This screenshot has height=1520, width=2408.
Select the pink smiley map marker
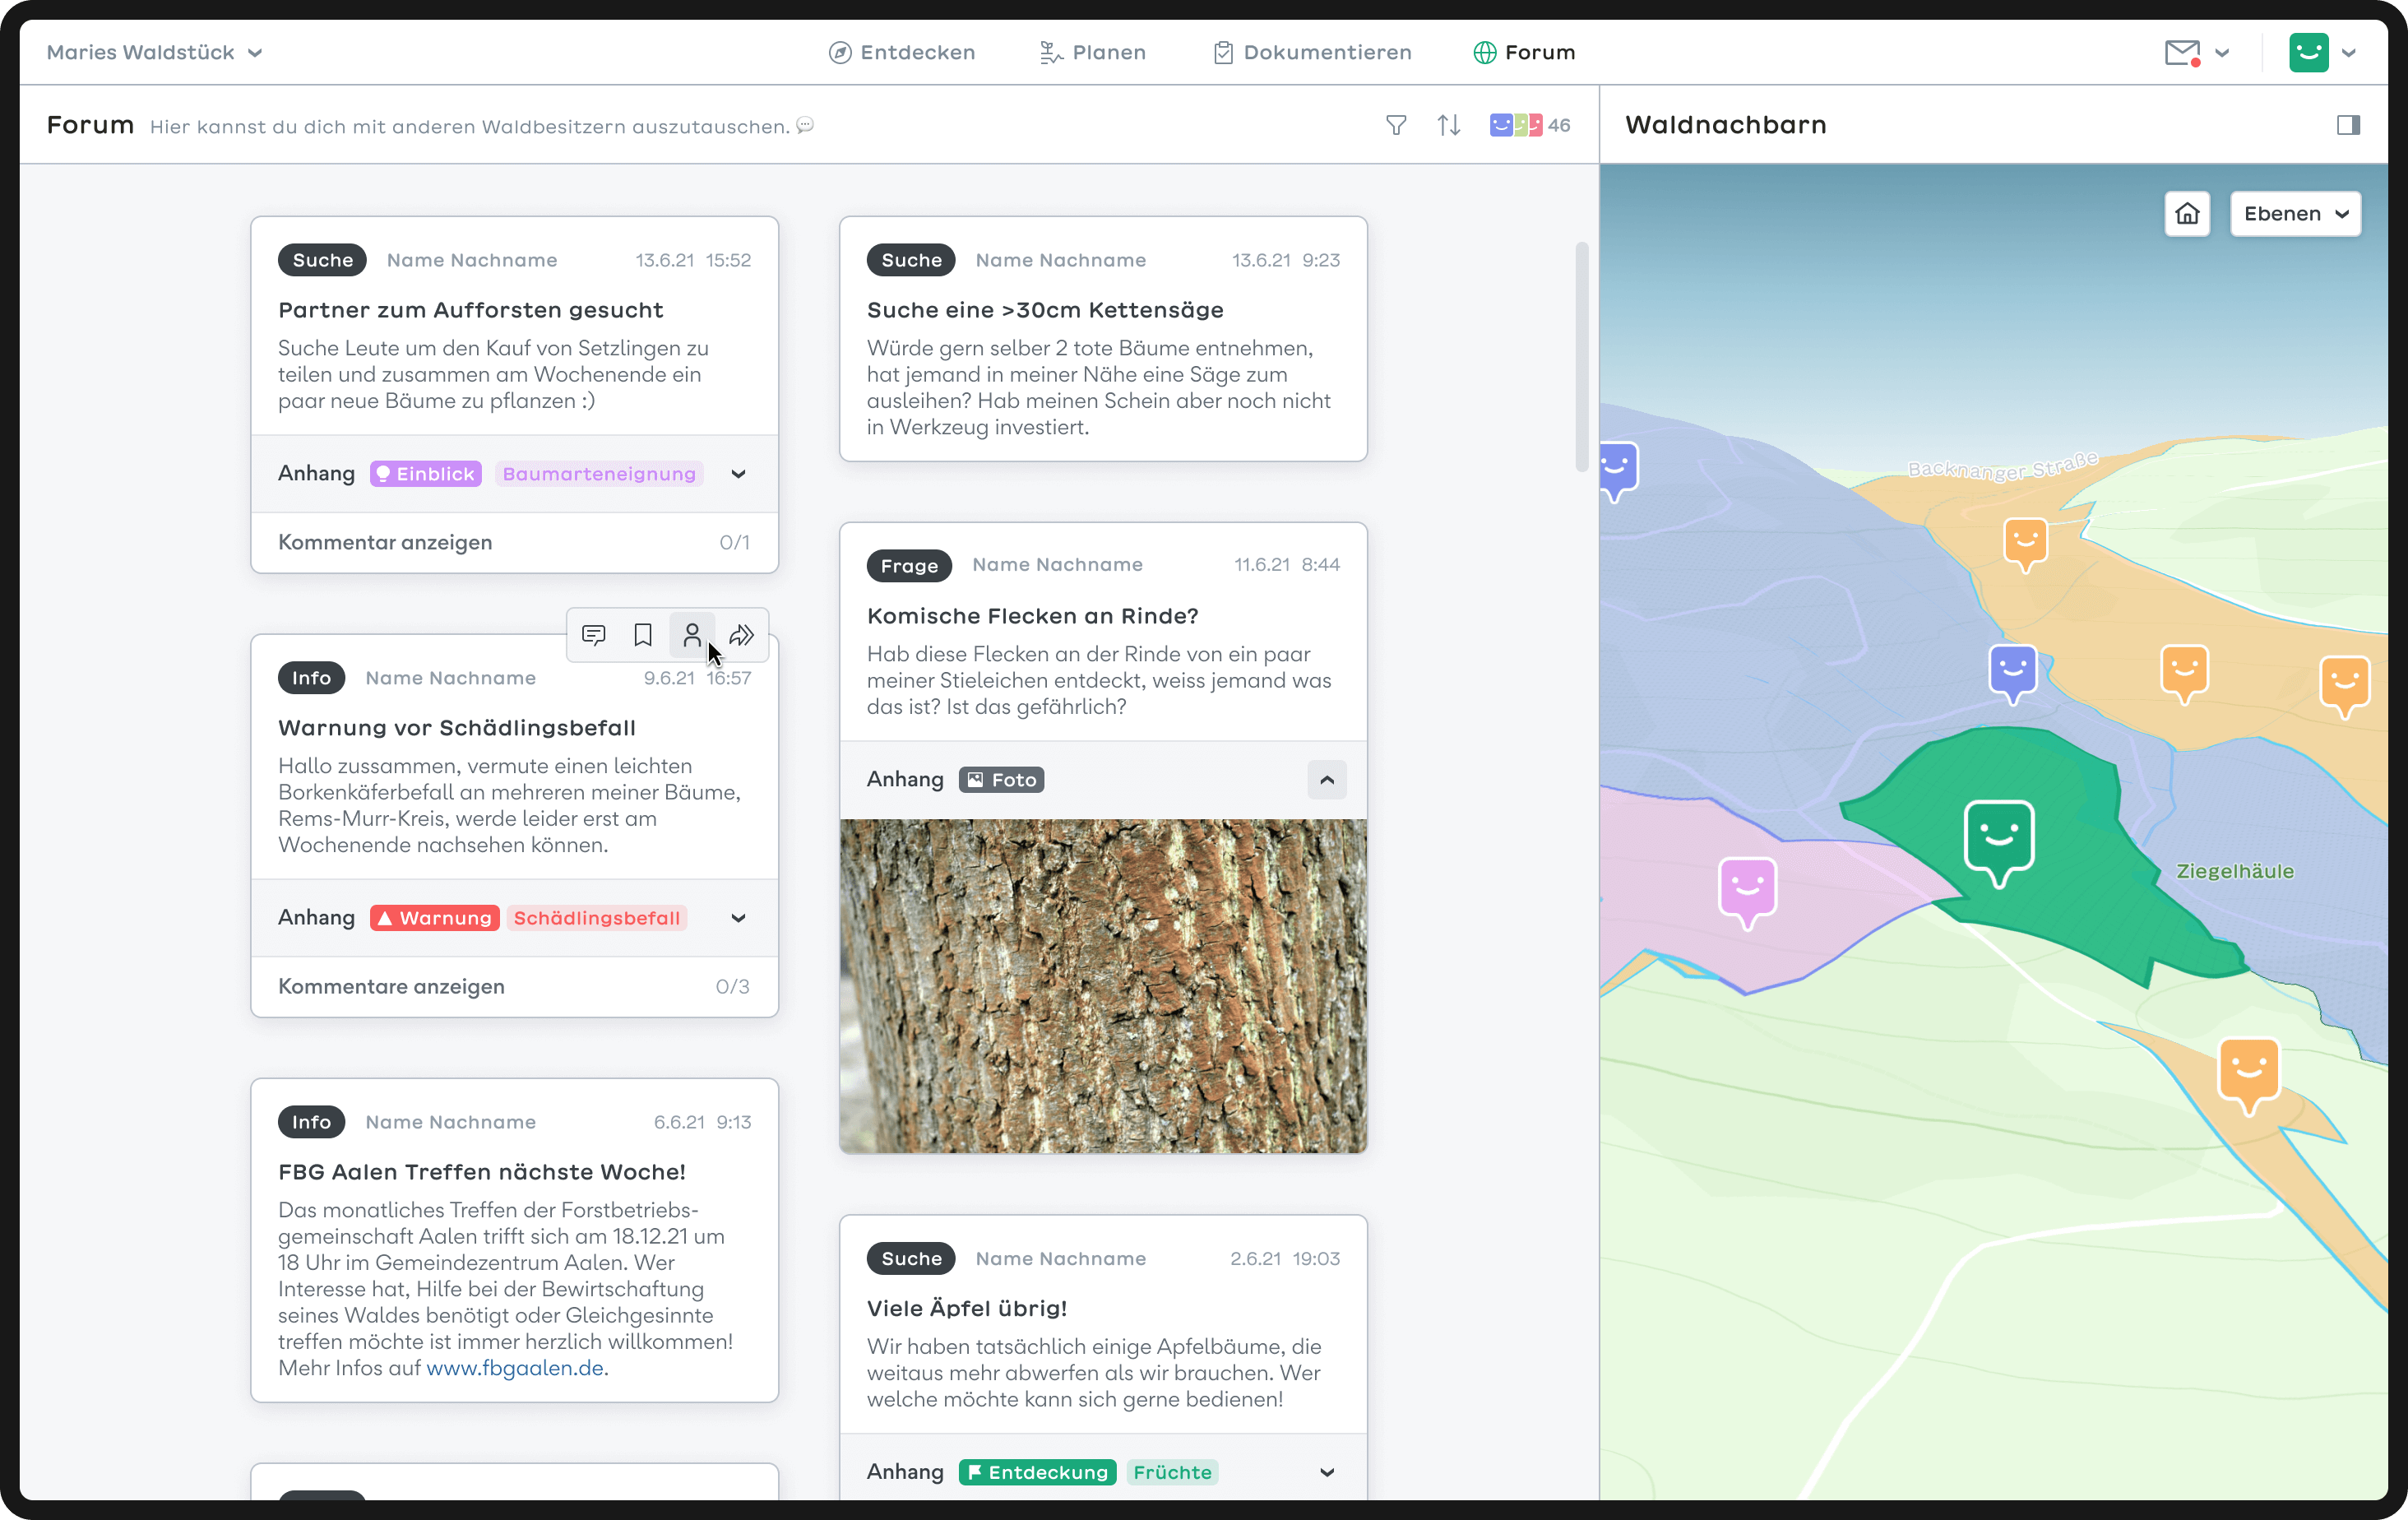click(x=1747, y=892)
